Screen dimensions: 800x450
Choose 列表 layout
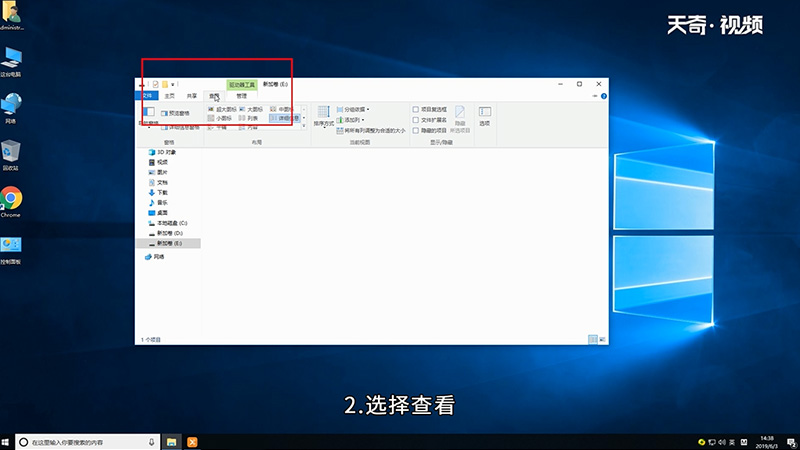(x=248, y=118)
